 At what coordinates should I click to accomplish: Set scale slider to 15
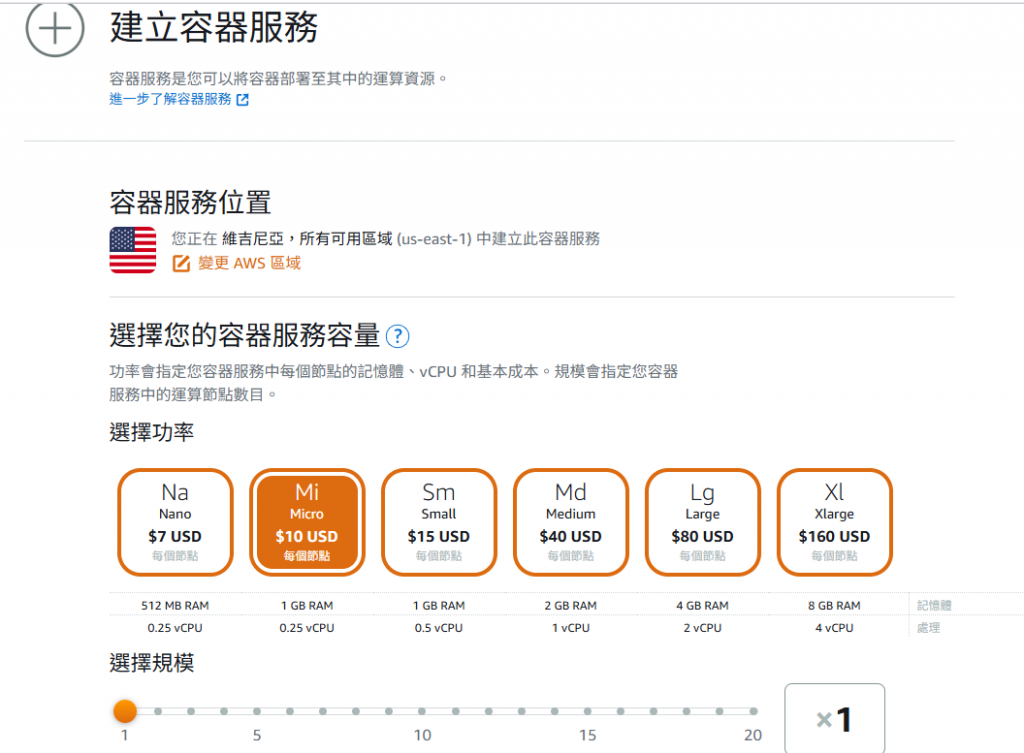[588, 711]
